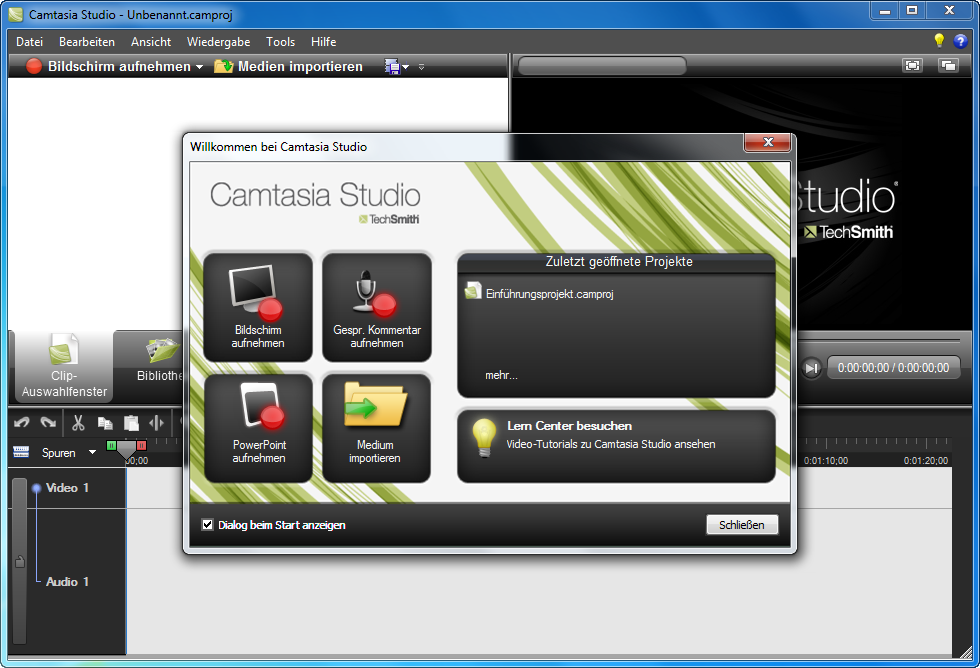Click the red Bildschirm aufnehmen toolbar button
980x668 pixels.
pos(108,66)
